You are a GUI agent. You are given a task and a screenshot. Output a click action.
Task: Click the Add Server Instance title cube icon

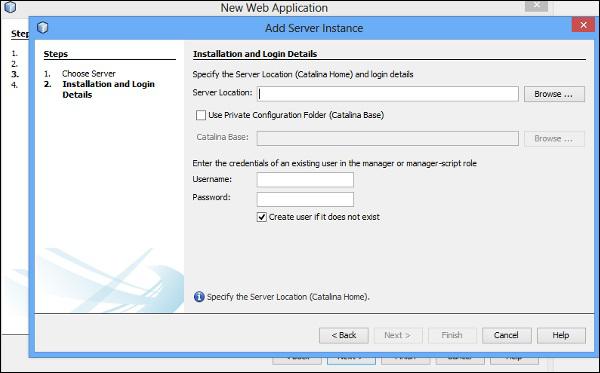pyautogui.click(x=42, y=28)
